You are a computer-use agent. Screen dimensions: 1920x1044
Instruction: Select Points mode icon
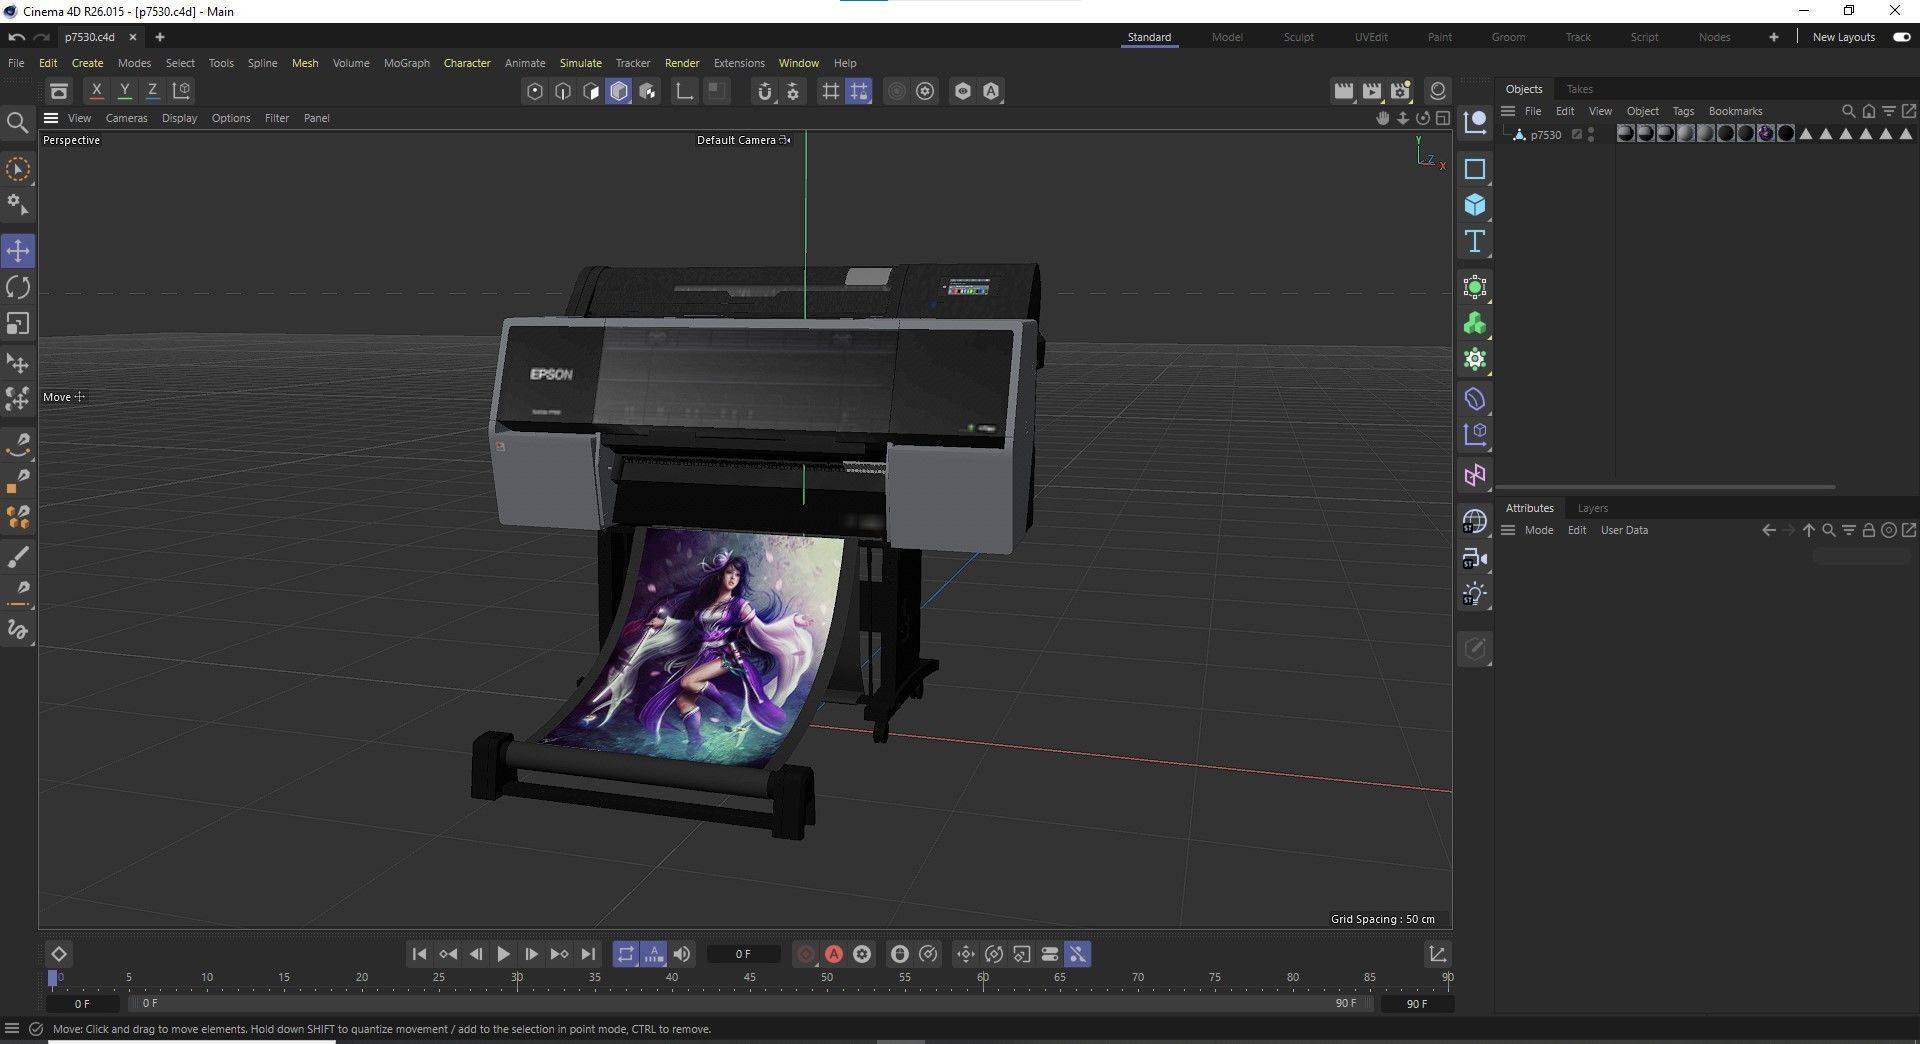[535, 91]
